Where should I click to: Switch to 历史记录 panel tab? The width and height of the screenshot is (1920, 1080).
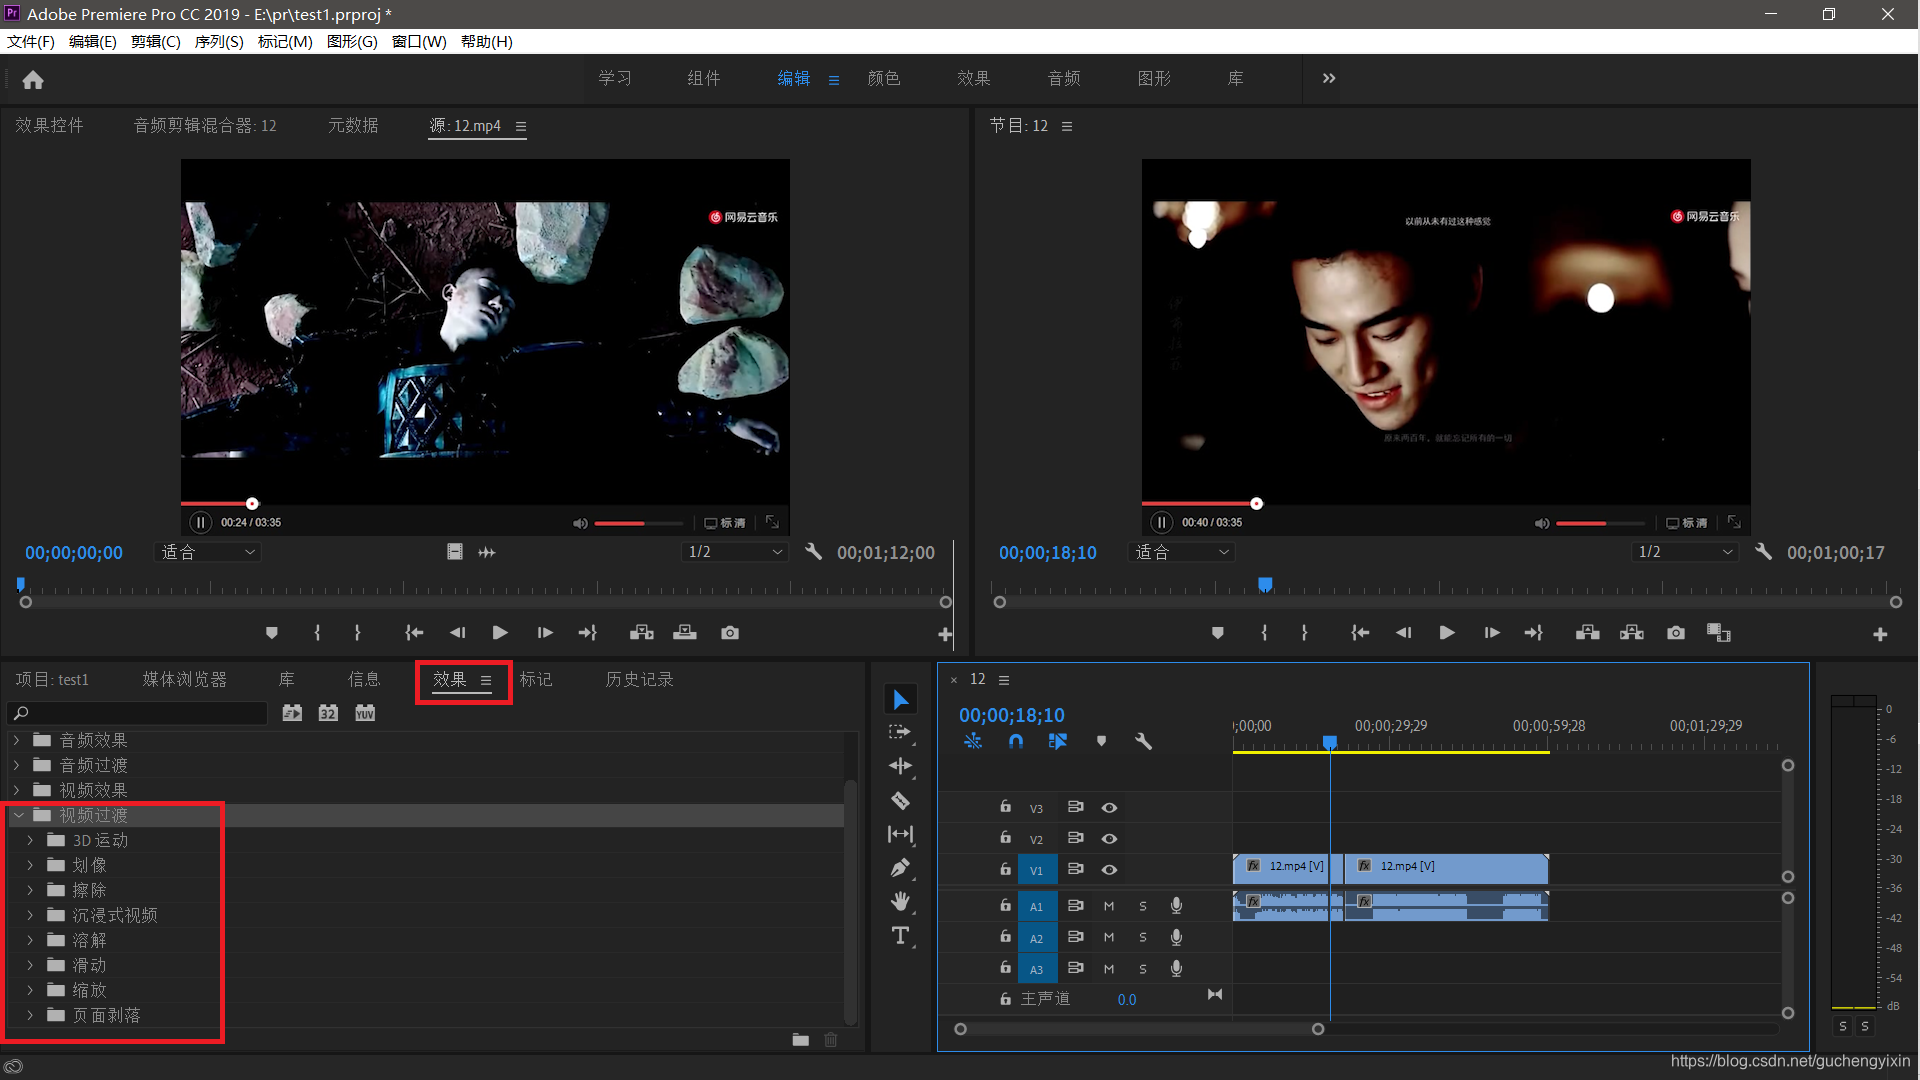click(x=640, y=679)
